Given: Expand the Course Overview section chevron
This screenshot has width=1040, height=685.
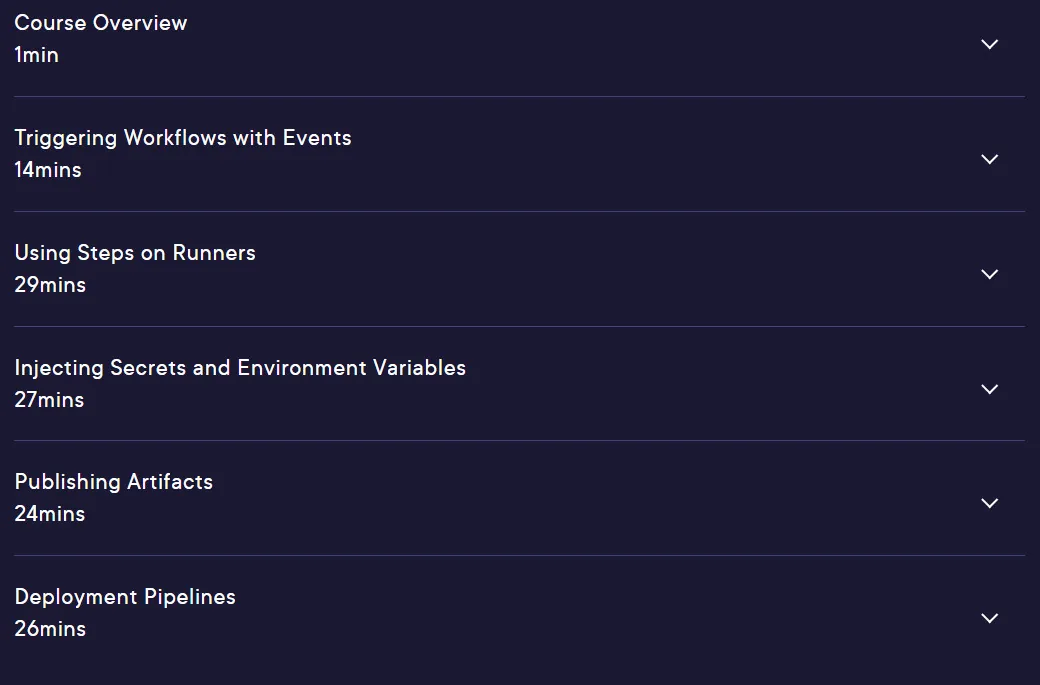Looking at the screenshot, I should [x=989, y=44].
